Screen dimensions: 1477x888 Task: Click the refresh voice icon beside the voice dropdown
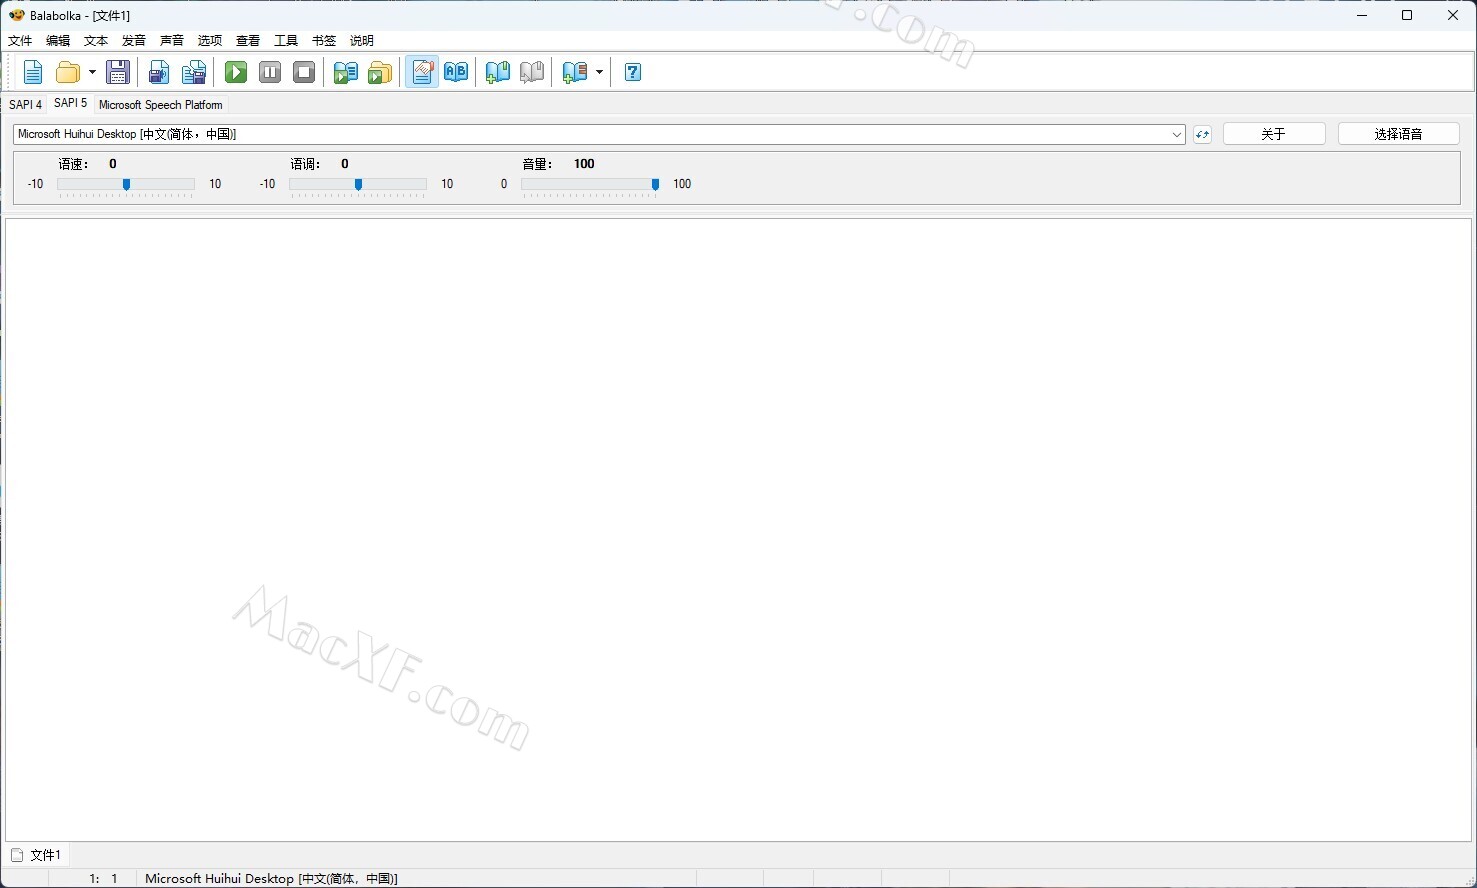1202,134
